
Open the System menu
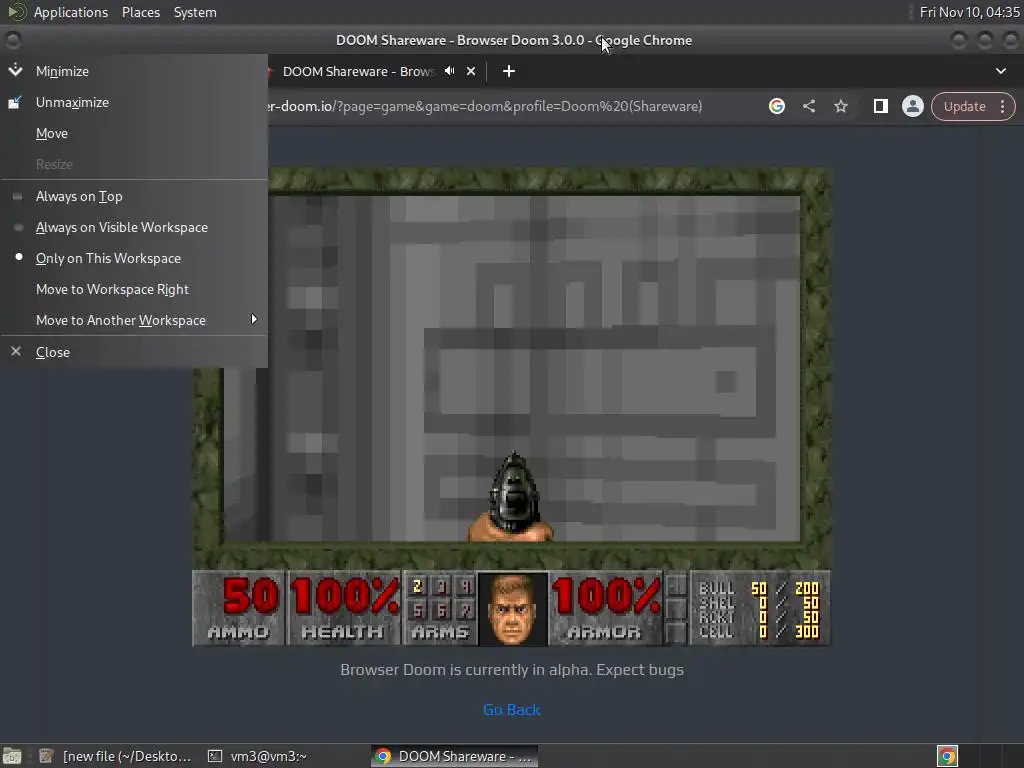click(x=195, y=12)
